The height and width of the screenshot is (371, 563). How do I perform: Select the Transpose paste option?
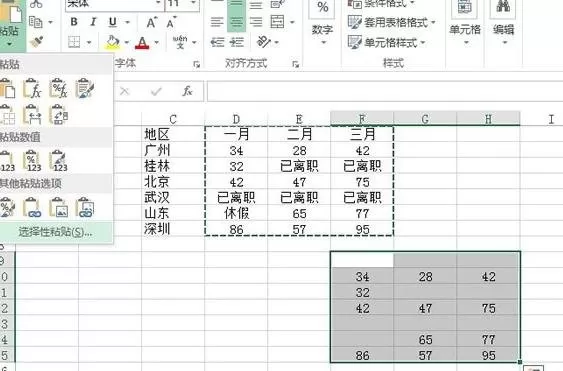(x=59, y=115)
